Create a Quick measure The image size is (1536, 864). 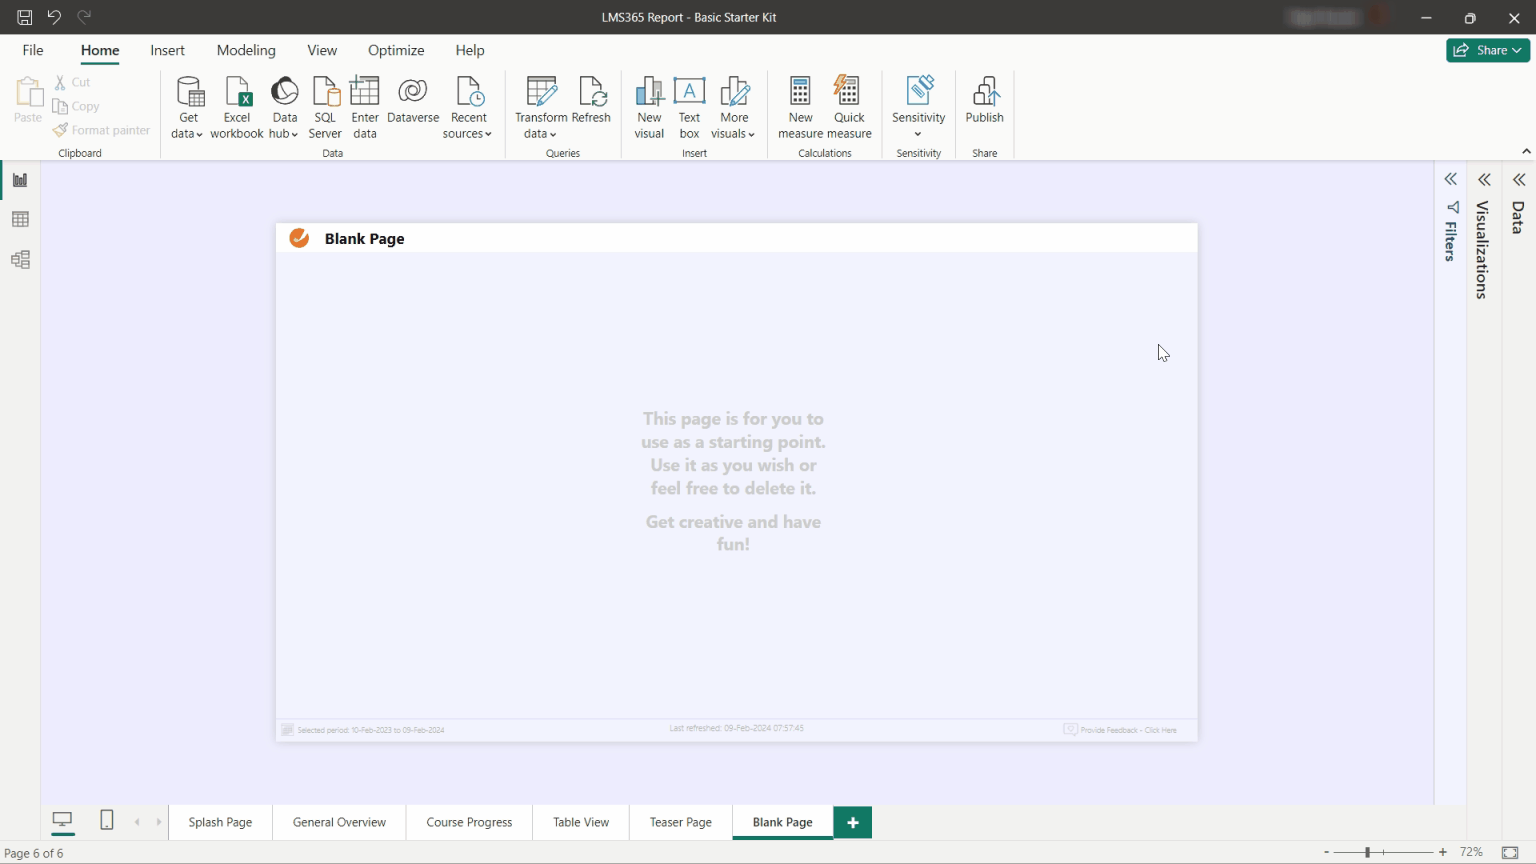tap(849, 107)
